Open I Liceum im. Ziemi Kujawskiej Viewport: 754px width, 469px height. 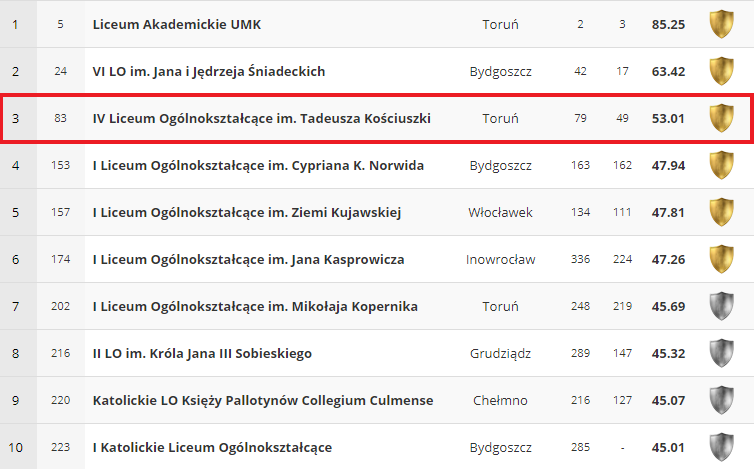248,212
